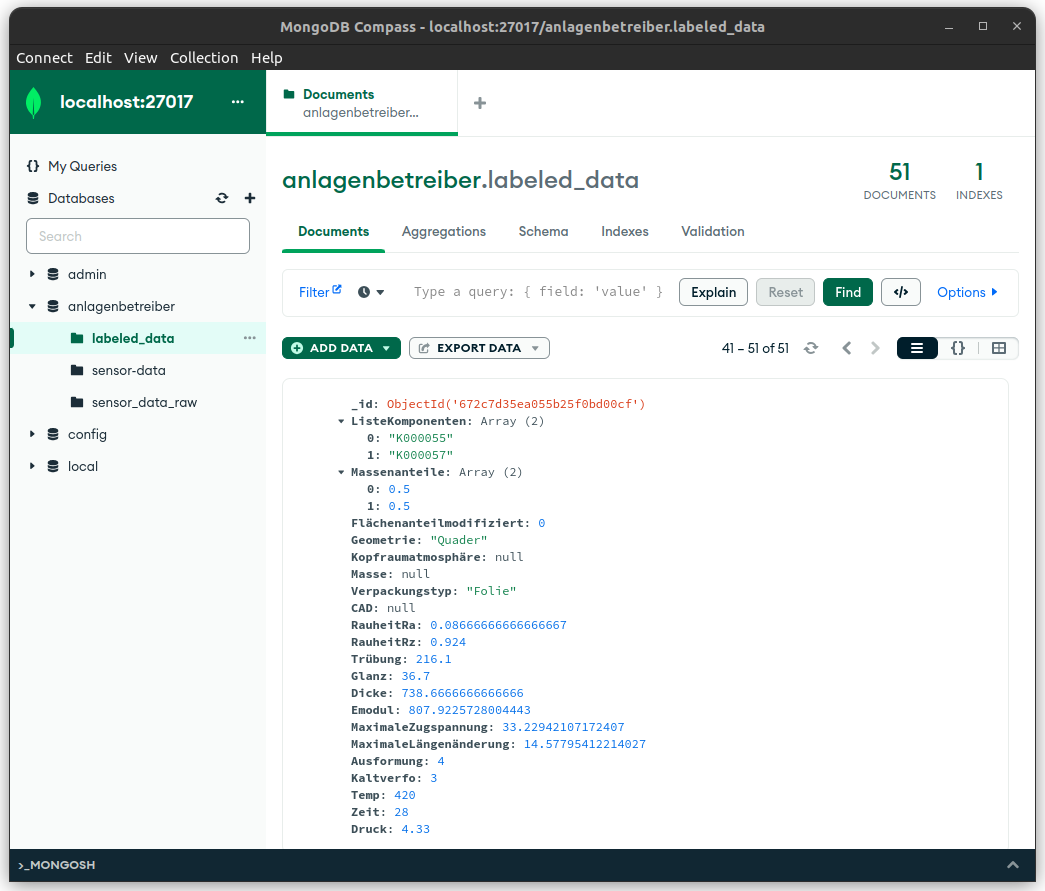This screenshot has height=891, width=1045.
Task: Switch to the Validation tab
Action: pyautogui.click(x=712, y=232)
